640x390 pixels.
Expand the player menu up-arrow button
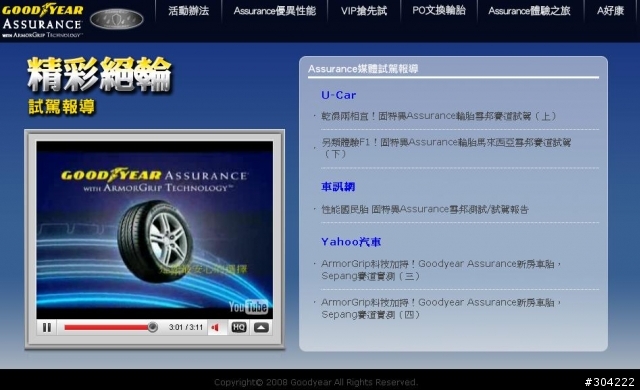coord(261,327)
